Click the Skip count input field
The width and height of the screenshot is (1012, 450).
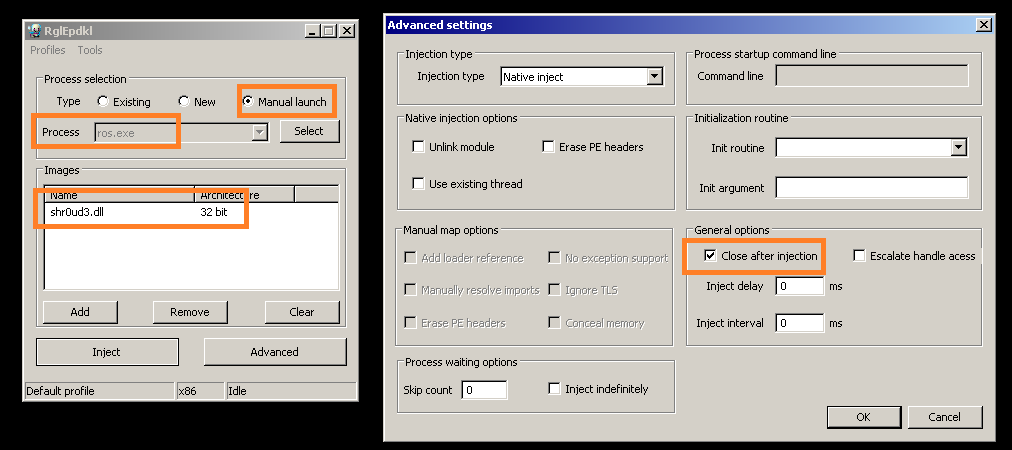(484, 390)
